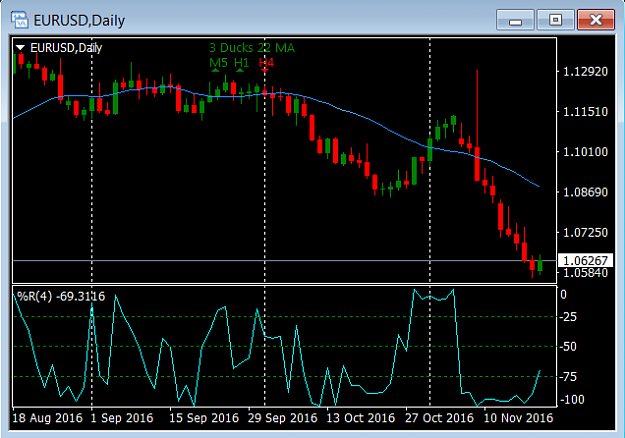The image size is (625, 438).
Task: Click the EURUSD,Daily window title text
Action: (79, 21)
